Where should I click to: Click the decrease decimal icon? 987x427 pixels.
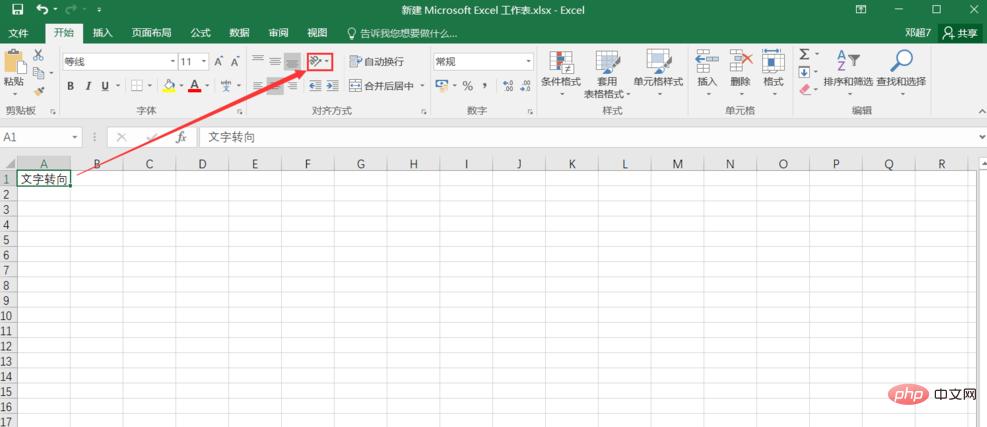(x=526, y=86)
